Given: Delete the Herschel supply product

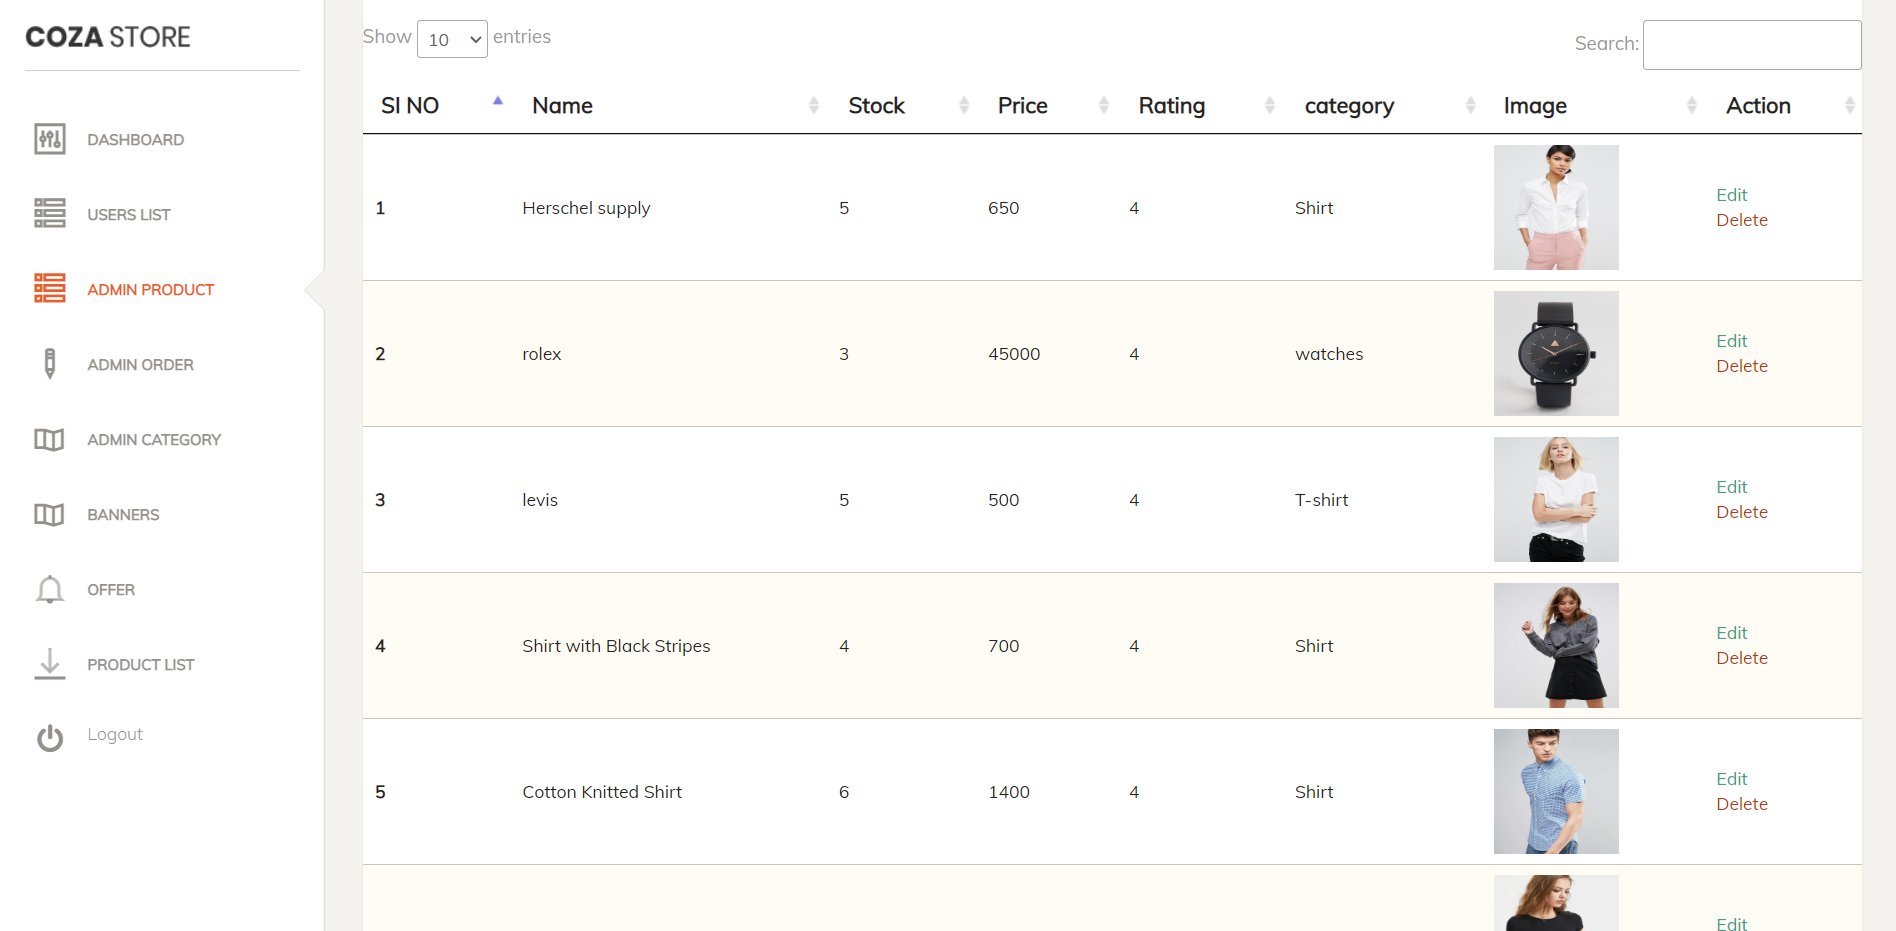Looking at the screenshot, I should [1742, 220].
